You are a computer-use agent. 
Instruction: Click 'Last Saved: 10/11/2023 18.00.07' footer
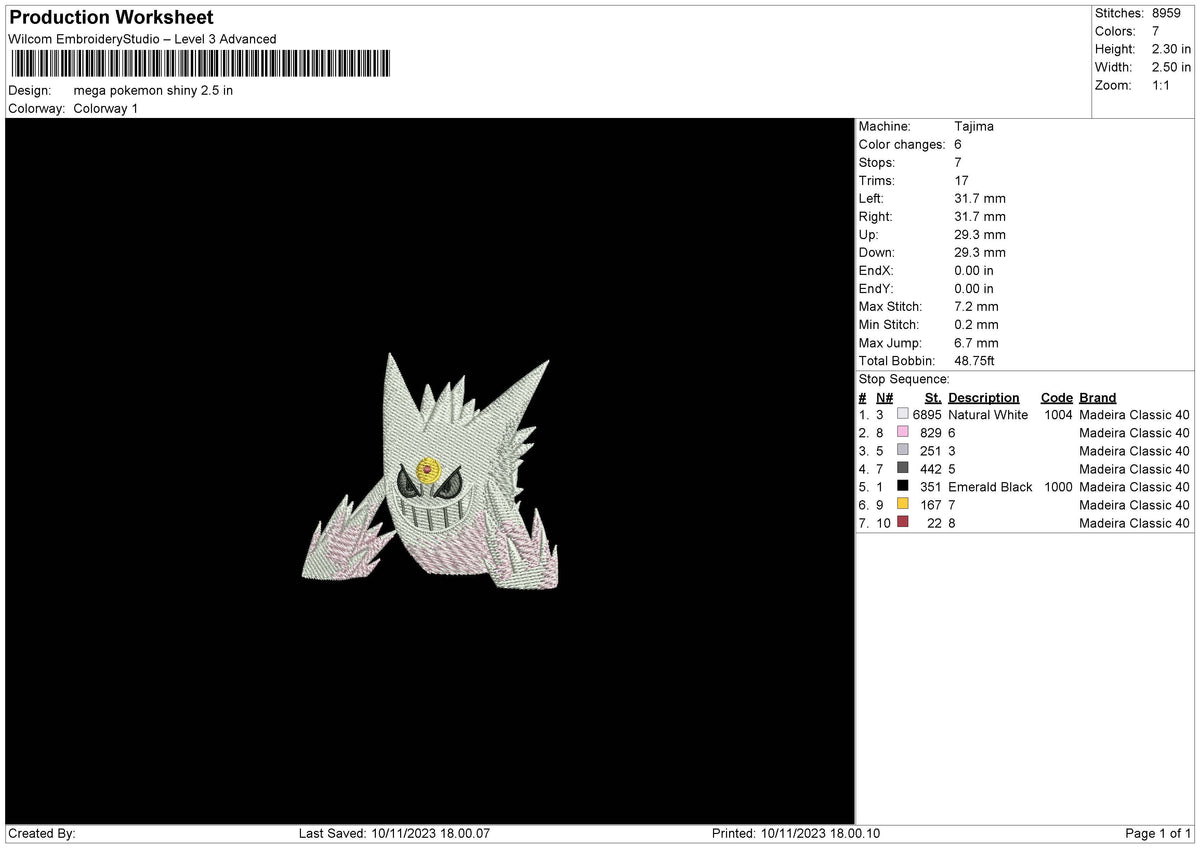(x=394, y=834)
